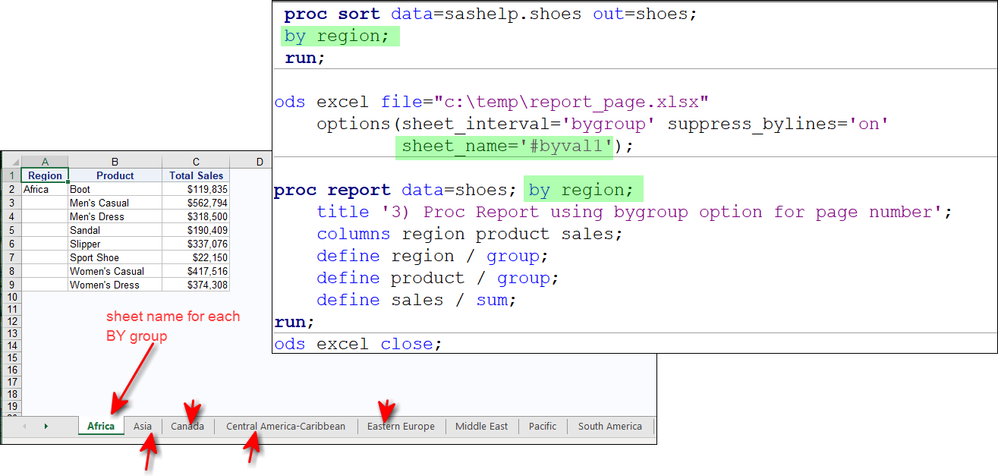
Task: Select row 5 header
Action: pos(11,230)
